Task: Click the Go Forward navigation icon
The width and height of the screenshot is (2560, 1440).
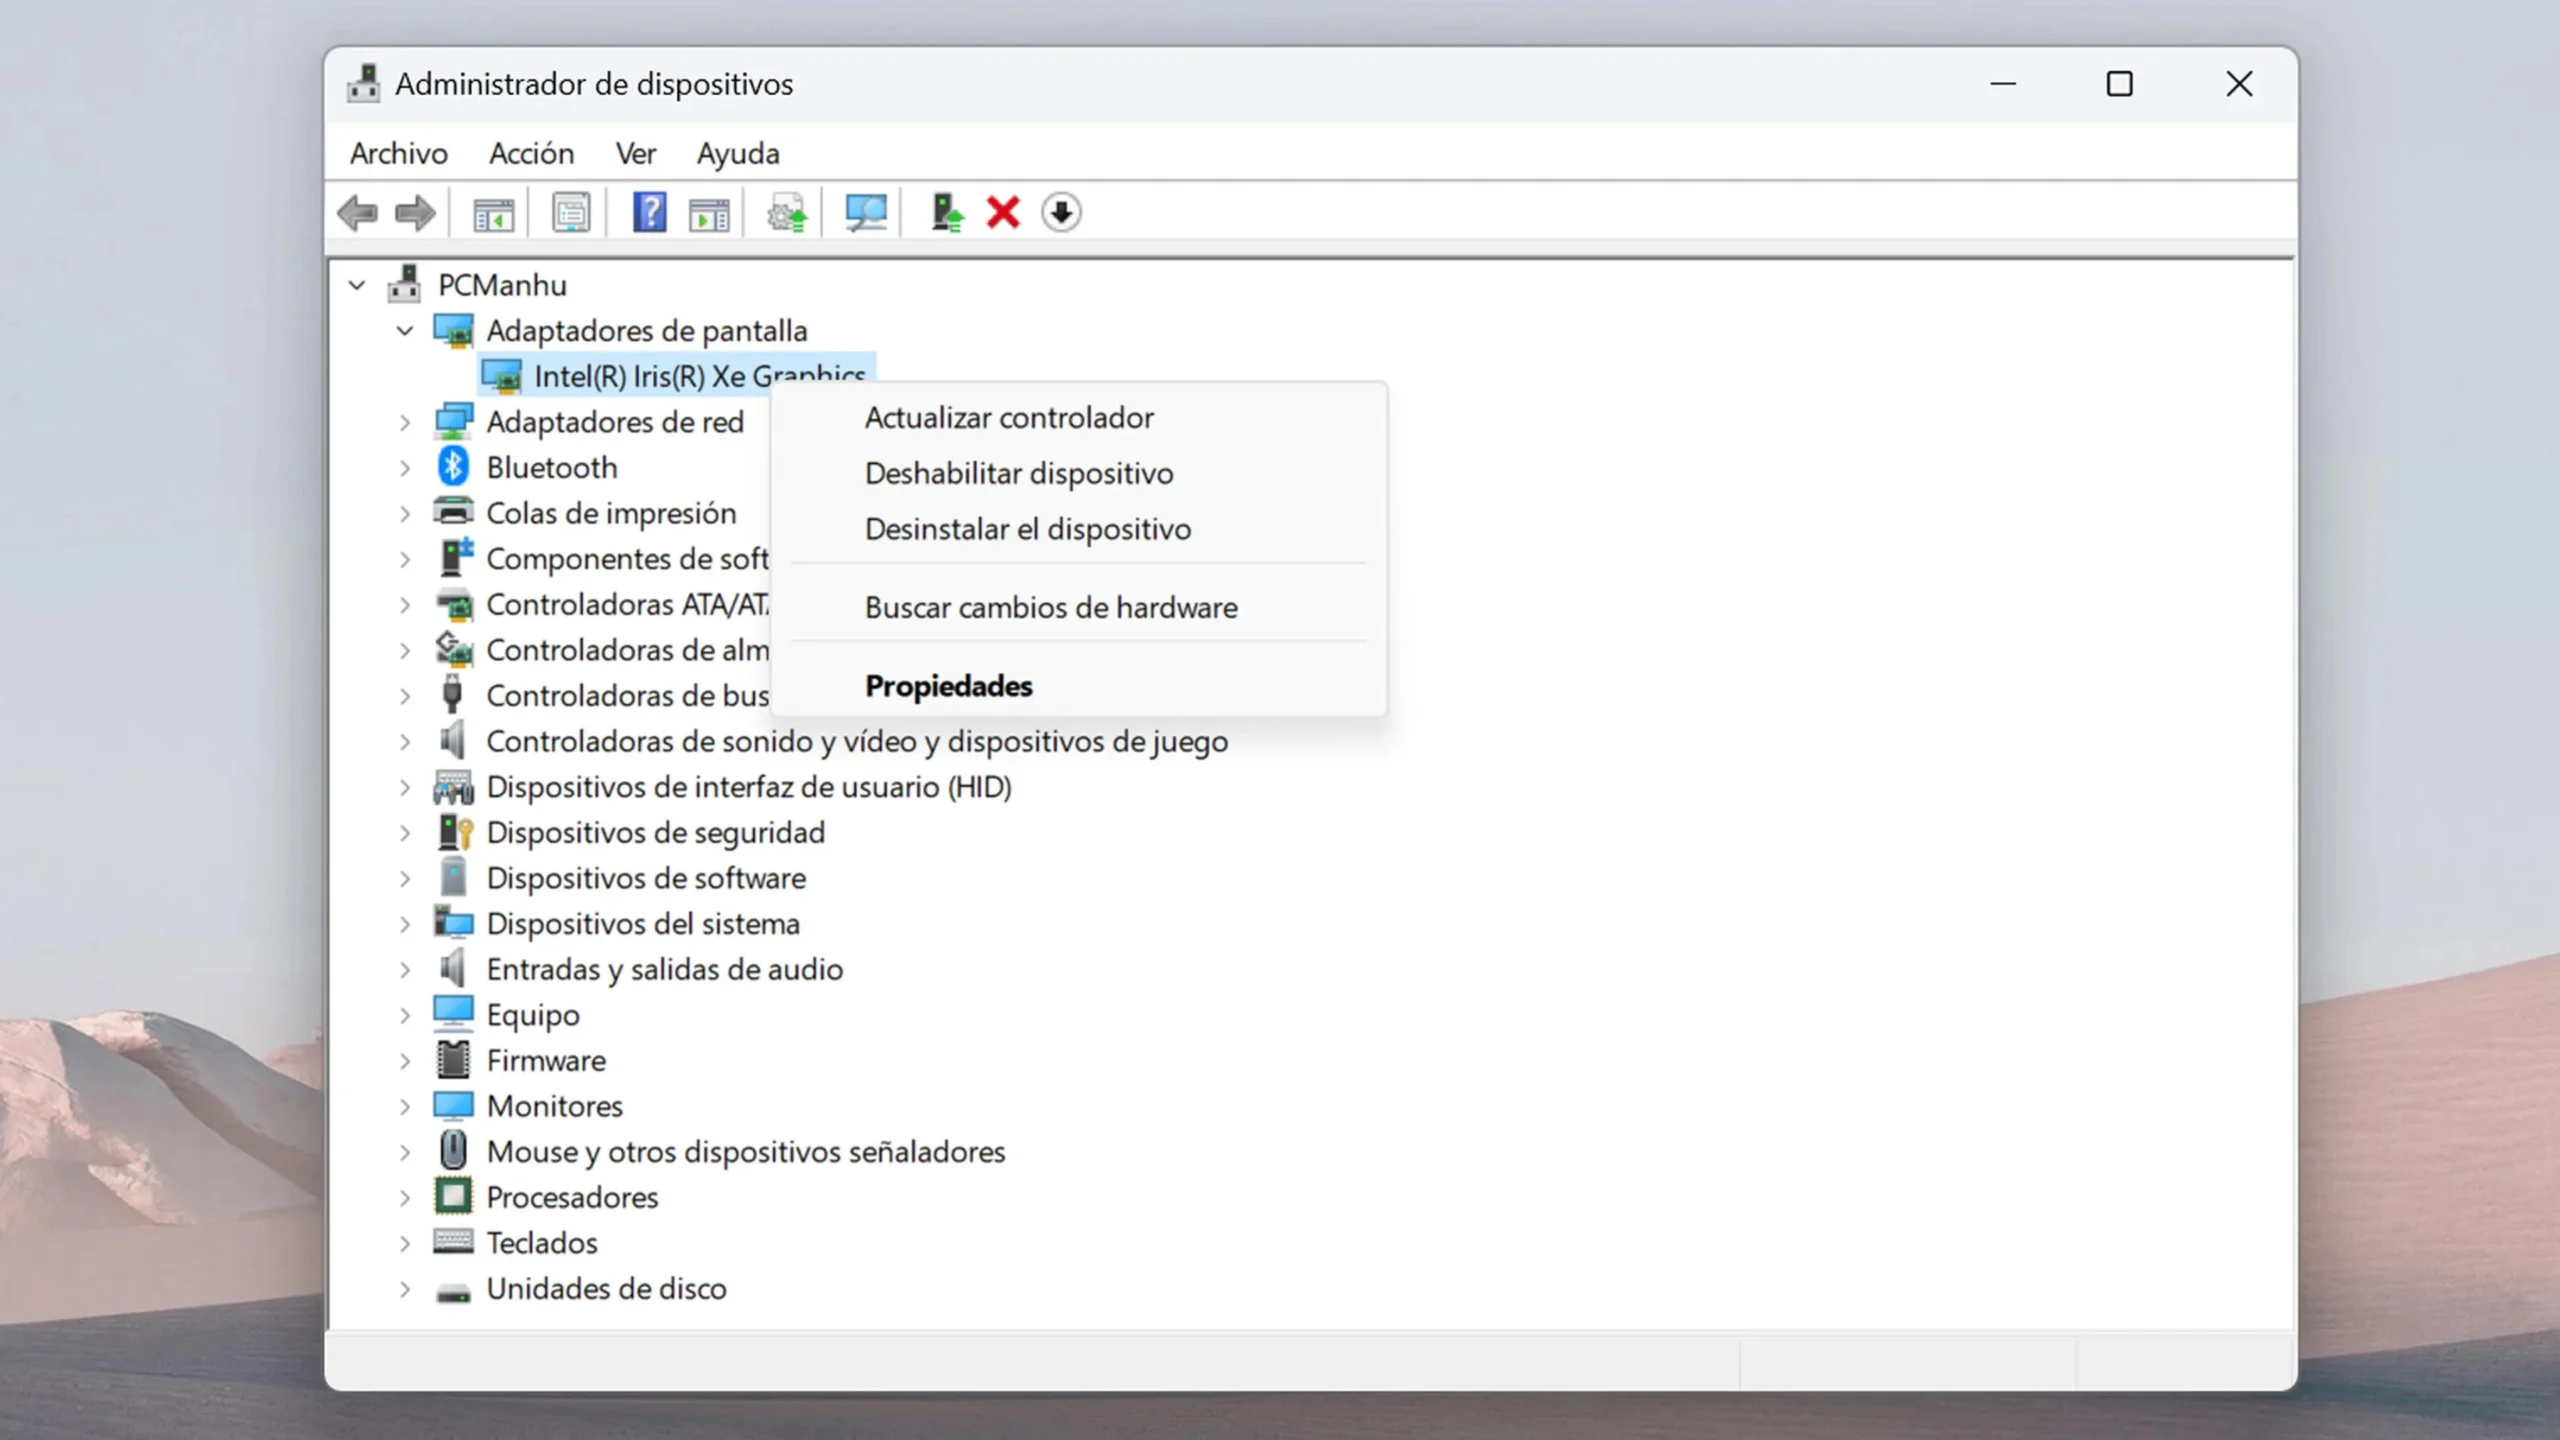Action: click(x=413, y=211)
